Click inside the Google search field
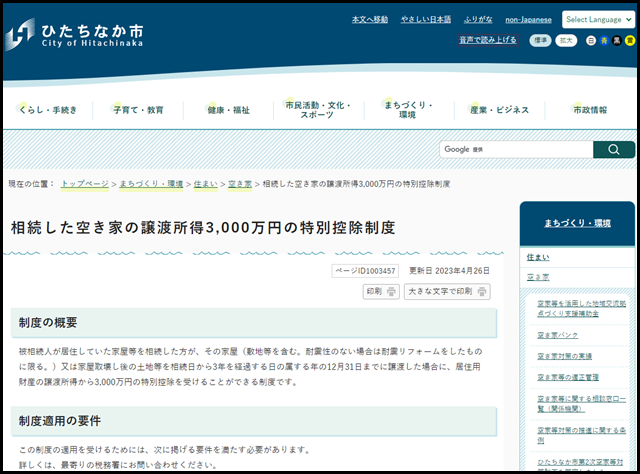Image resolution: width=640 pixels, height=474 pixels. tap(515, 150)
